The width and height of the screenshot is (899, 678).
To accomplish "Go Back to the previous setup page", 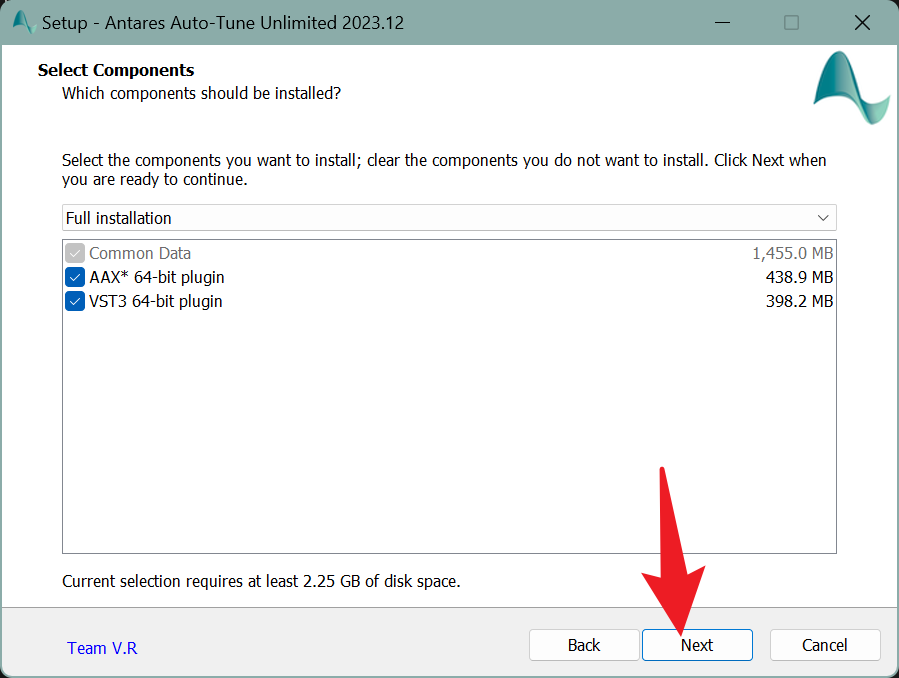I will click(584, 645).
